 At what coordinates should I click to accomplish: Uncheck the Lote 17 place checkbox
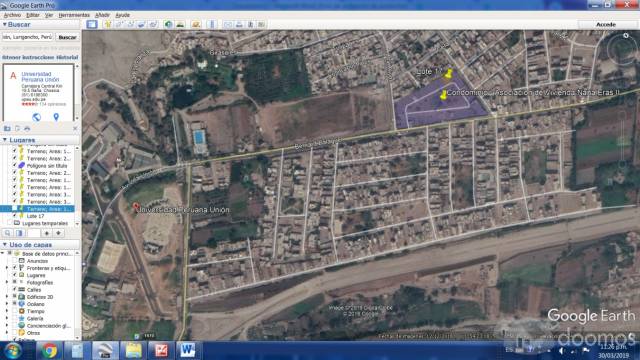[15, 216]
